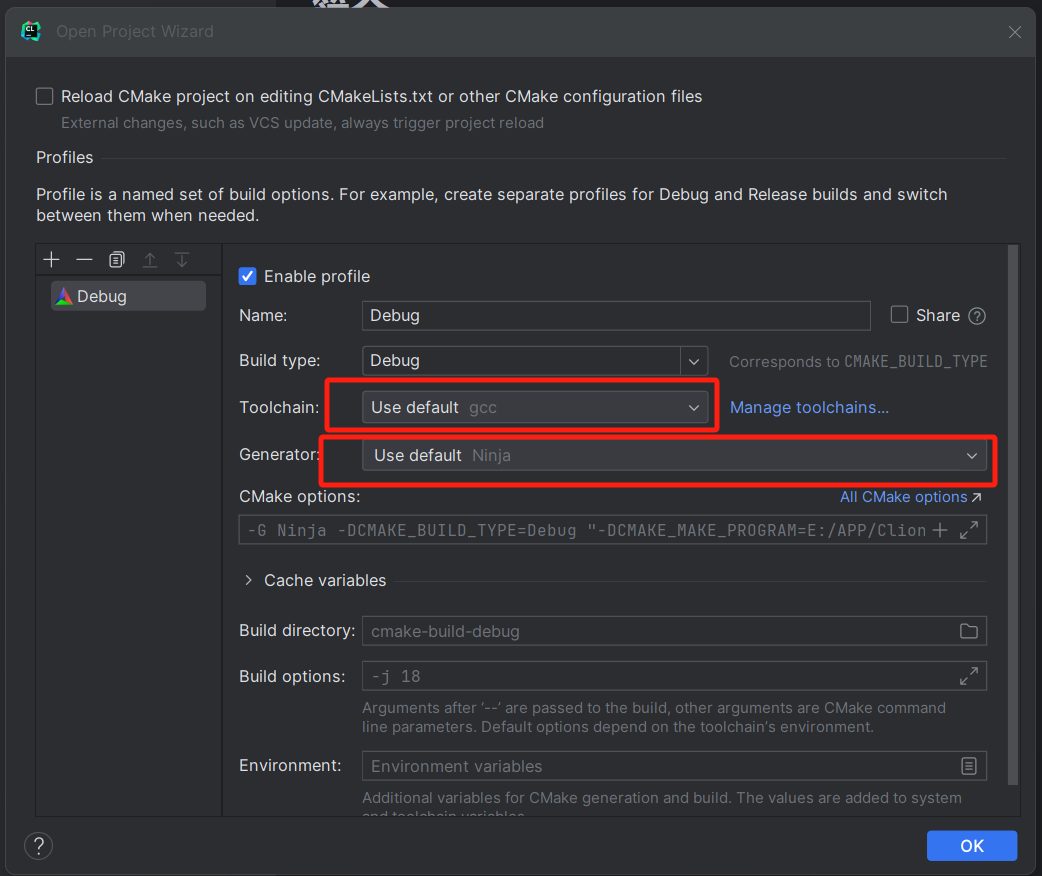Expand the Build options field
The image size is (1042, 876).
pos(969,676)
